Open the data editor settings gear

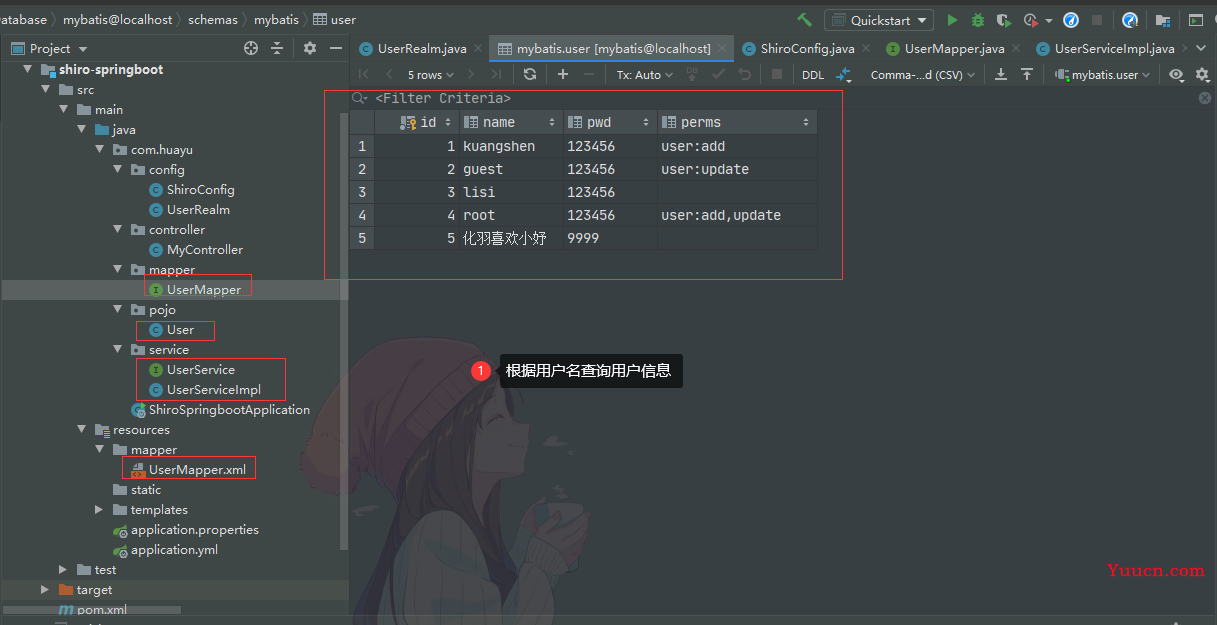tap(1202, 75)
